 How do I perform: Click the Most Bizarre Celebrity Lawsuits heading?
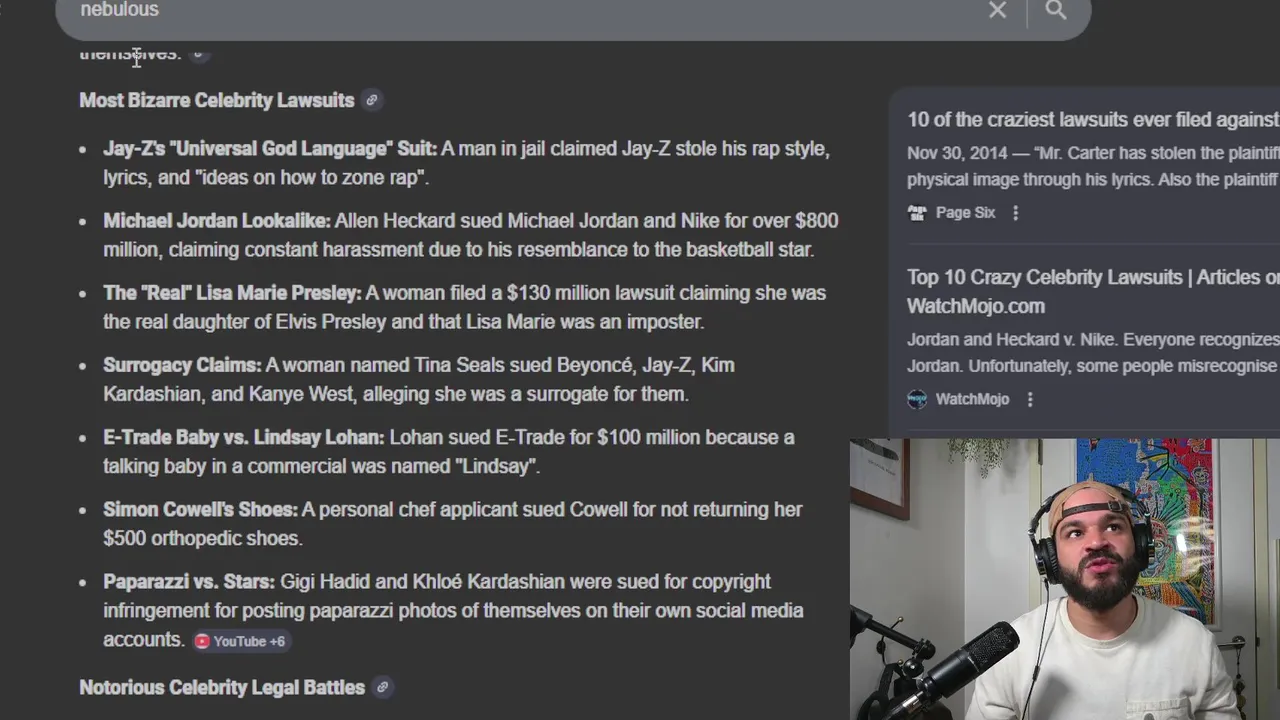tap(217, 100)
